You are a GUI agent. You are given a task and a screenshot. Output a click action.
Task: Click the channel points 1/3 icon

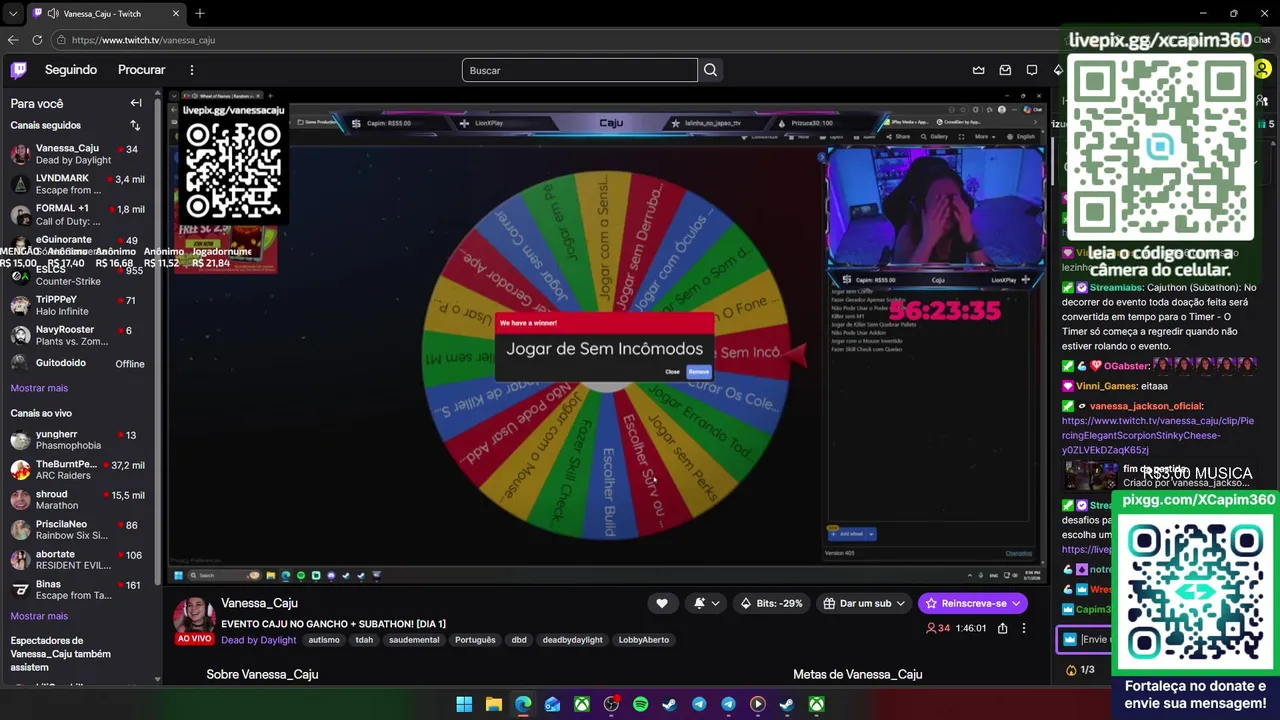1080,670
